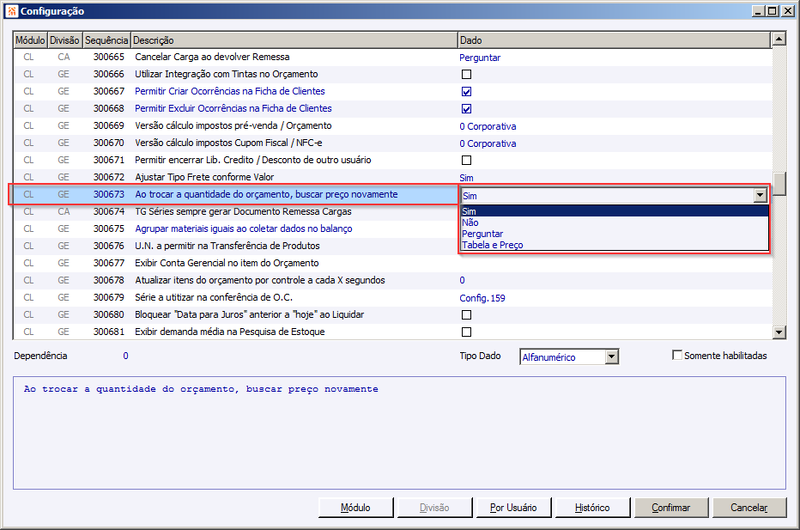Viewport: 800px width, 530px height.
Task: Select Sim option in the dropdown list
Action: click(x=615, y=211)
